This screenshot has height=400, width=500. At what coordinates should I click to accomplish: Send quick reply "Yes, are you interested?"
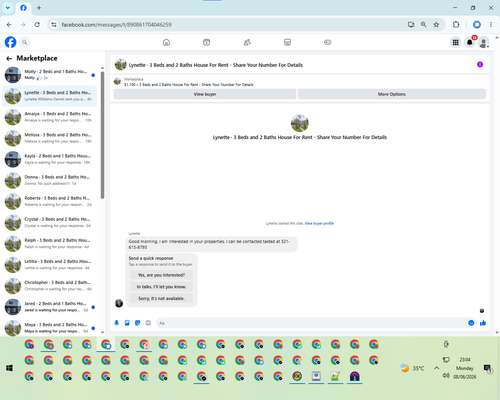click(161, 275)
